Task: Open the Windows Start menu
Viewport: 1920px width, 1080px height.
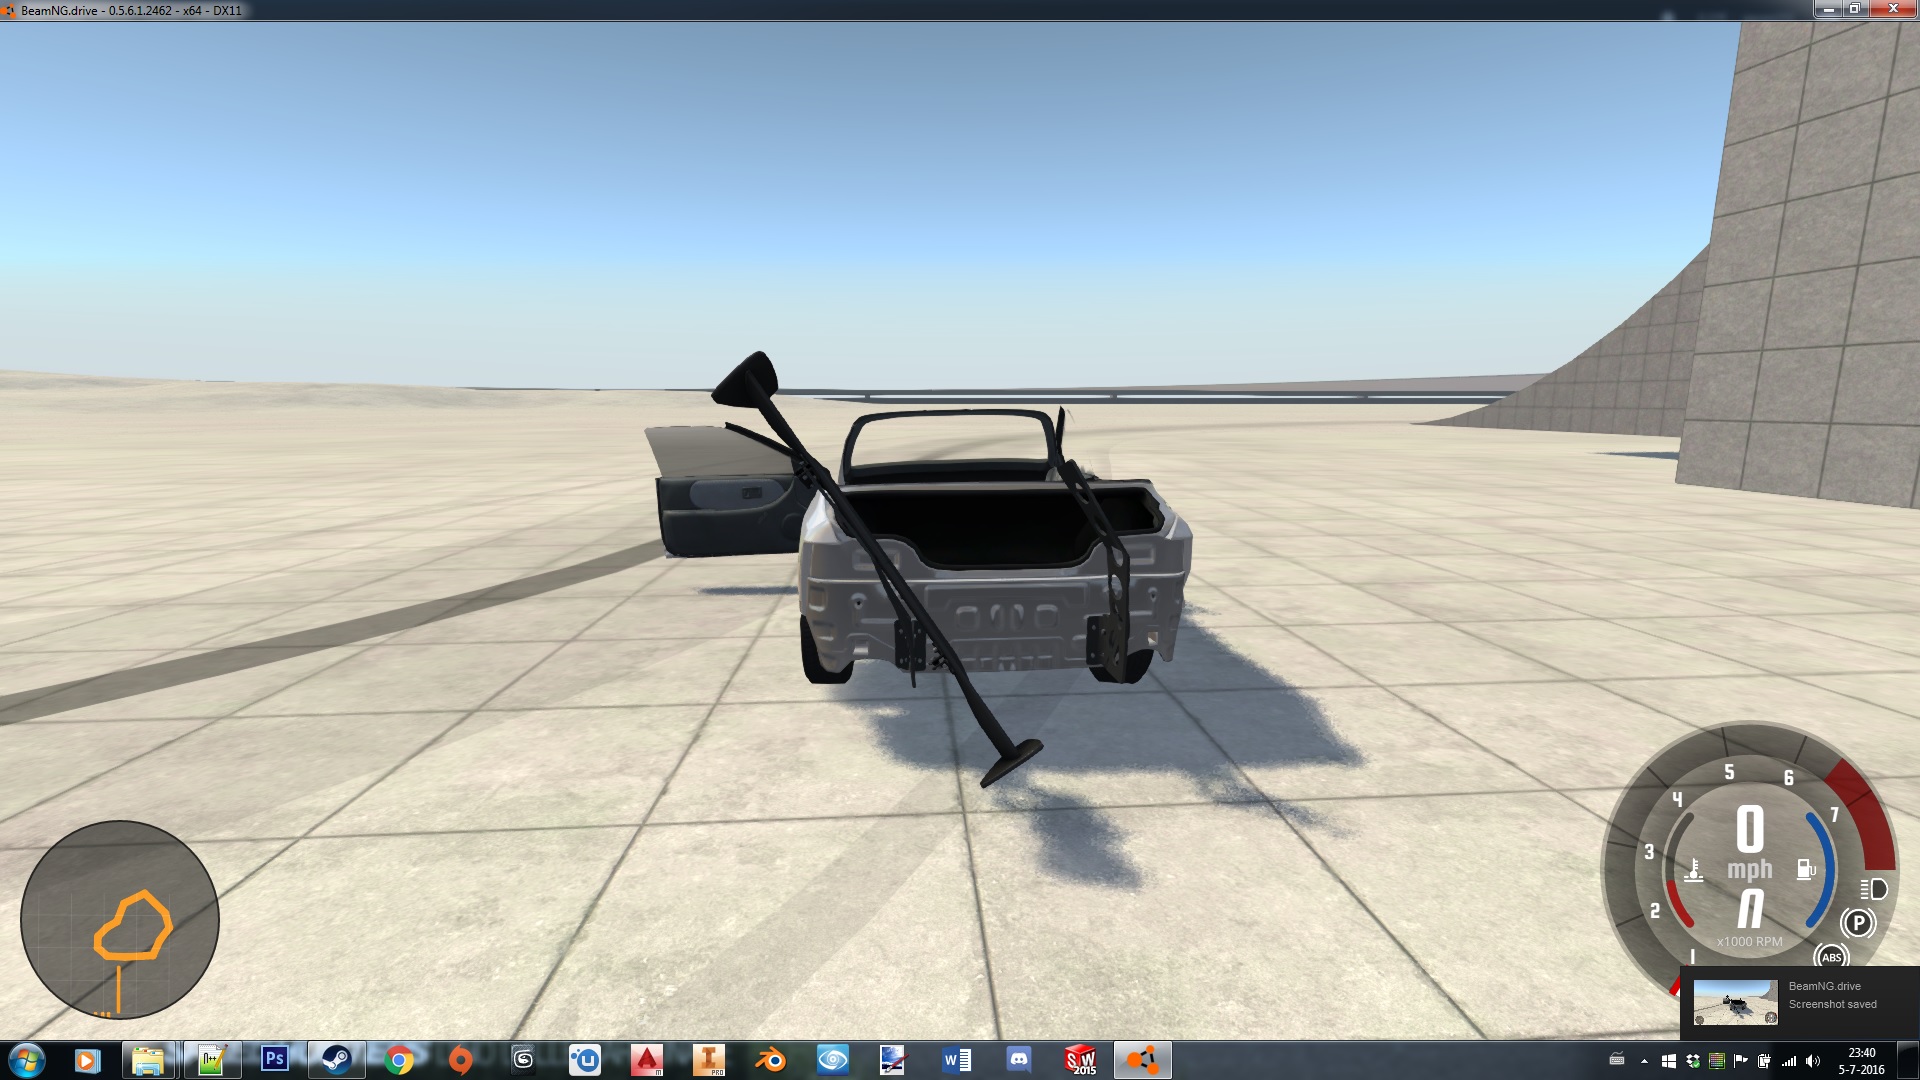Action: click(x=26, y=1060)
